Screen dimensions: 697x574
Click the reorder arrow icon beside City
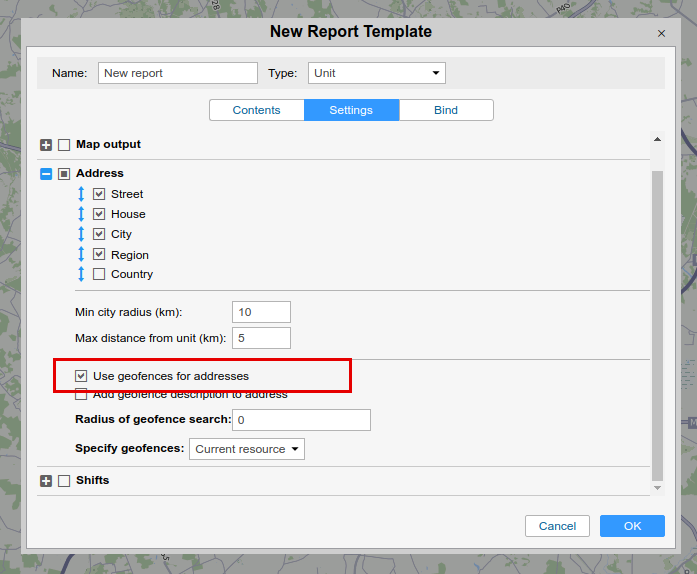tap(81, 234)
